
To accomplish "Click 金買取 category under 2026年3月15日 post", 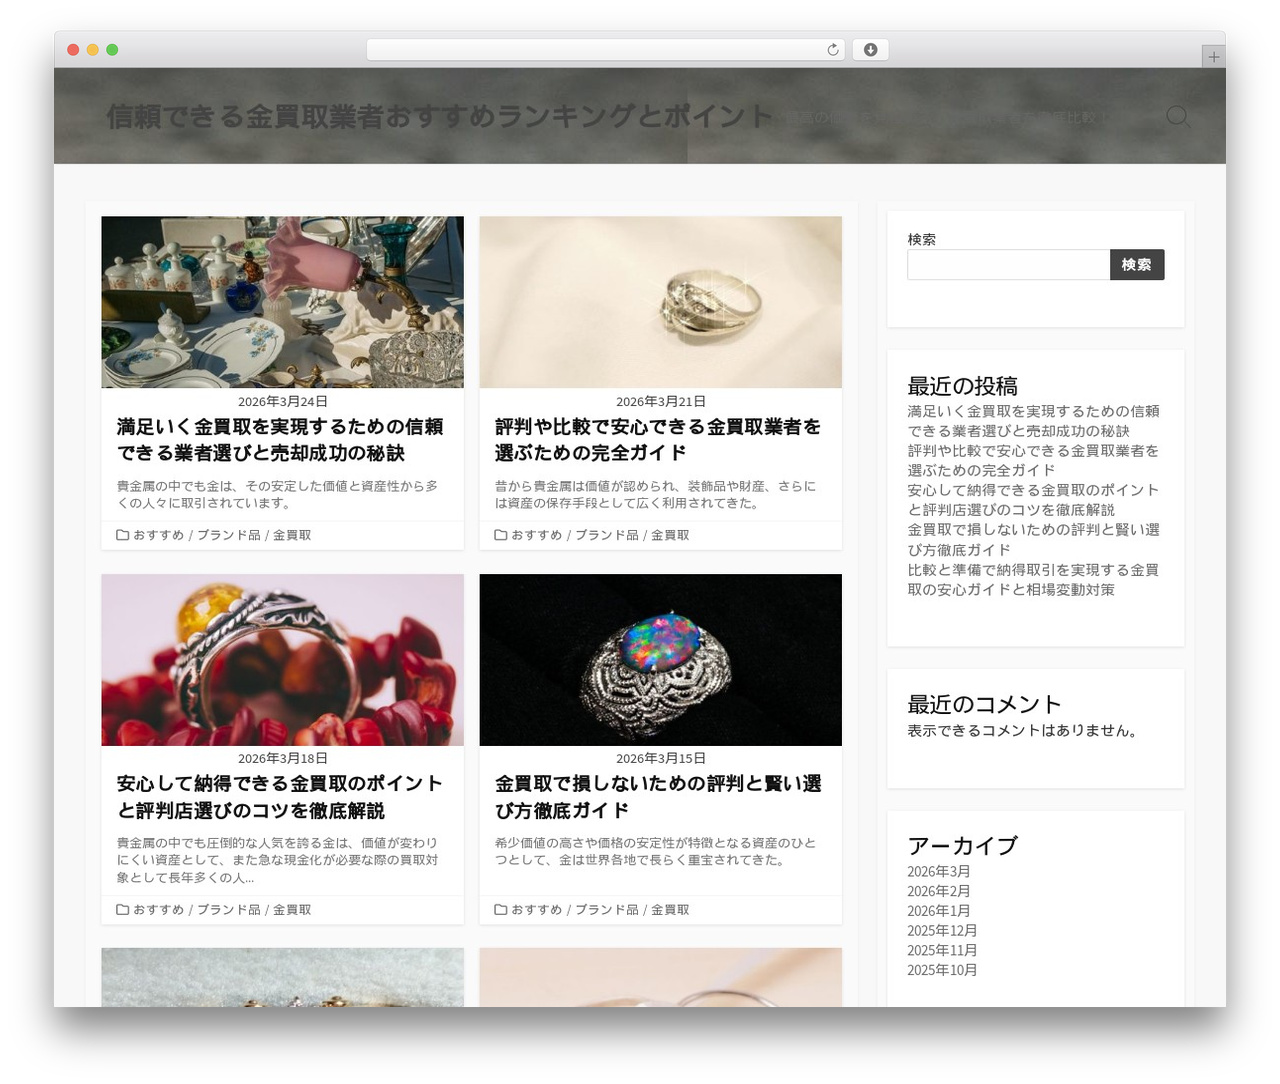I will [x=670, y=910].
